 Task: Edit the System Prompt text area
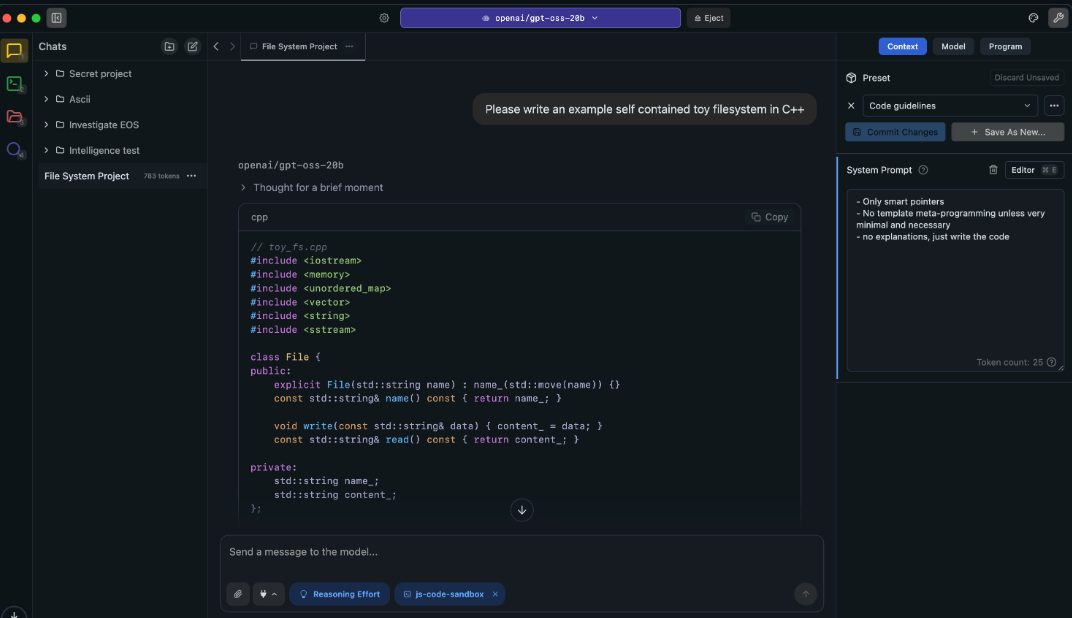point(955,280)
